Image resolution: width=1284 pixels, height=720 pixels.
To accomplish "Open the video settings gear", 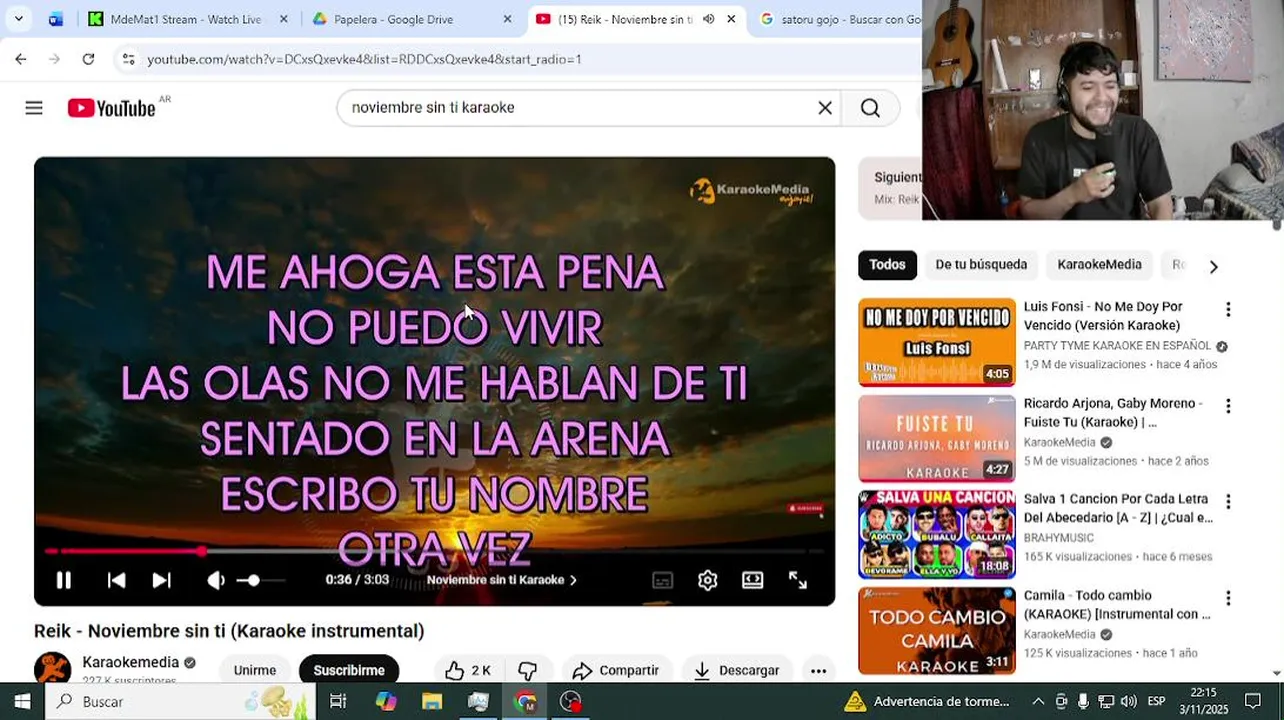I will tap(707, 580).
